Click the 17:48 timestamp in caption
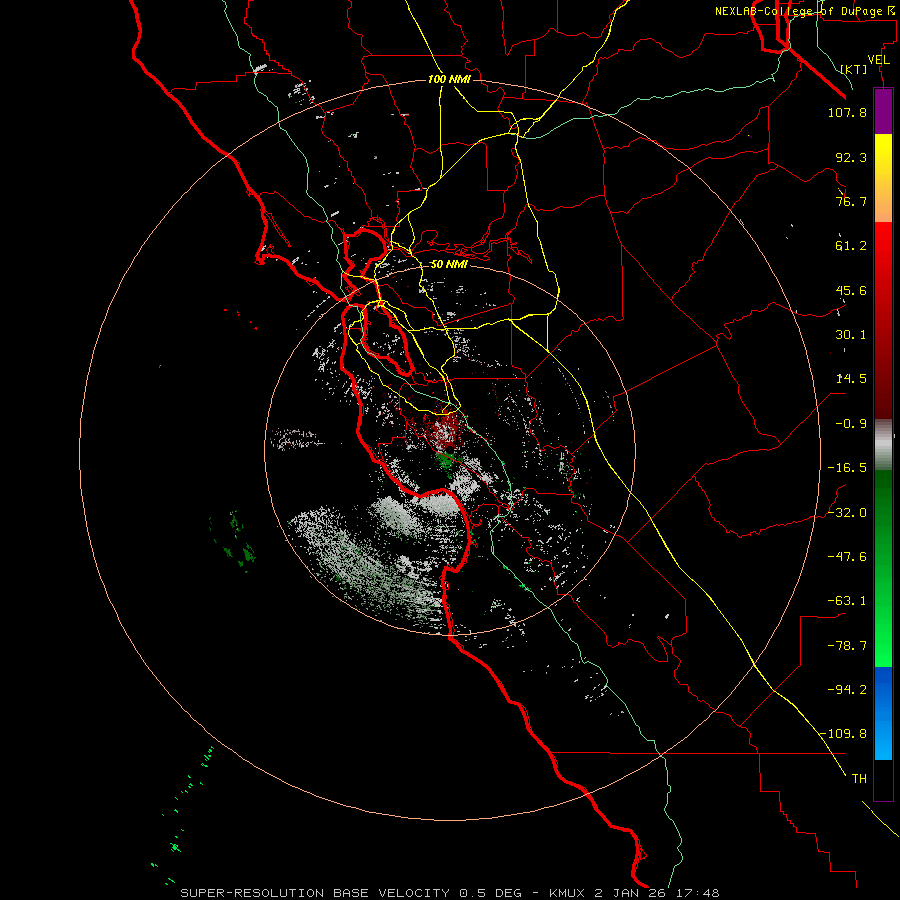The image size is (900, 900). coord(697,893)
